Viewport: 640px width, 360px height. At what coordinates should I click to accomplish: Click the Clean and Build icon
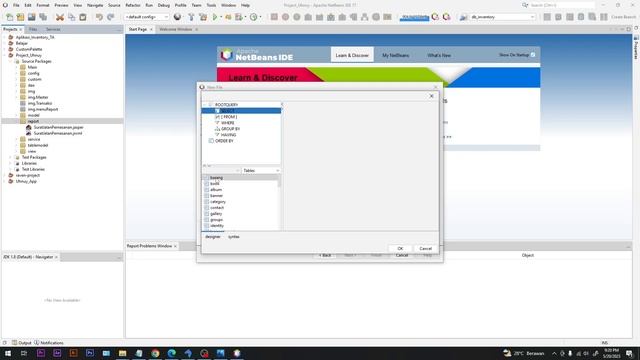click(x=203, y=17)
